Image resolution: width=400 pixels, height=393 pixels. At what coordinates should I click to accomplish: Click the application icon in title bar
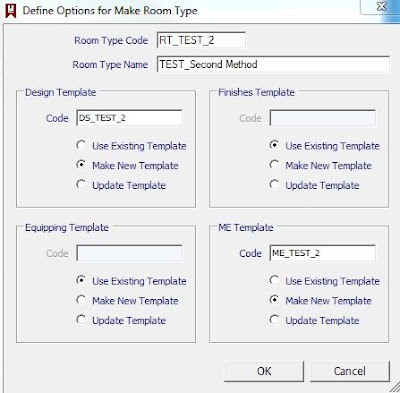pyautogui.click(x=10, y=10)
